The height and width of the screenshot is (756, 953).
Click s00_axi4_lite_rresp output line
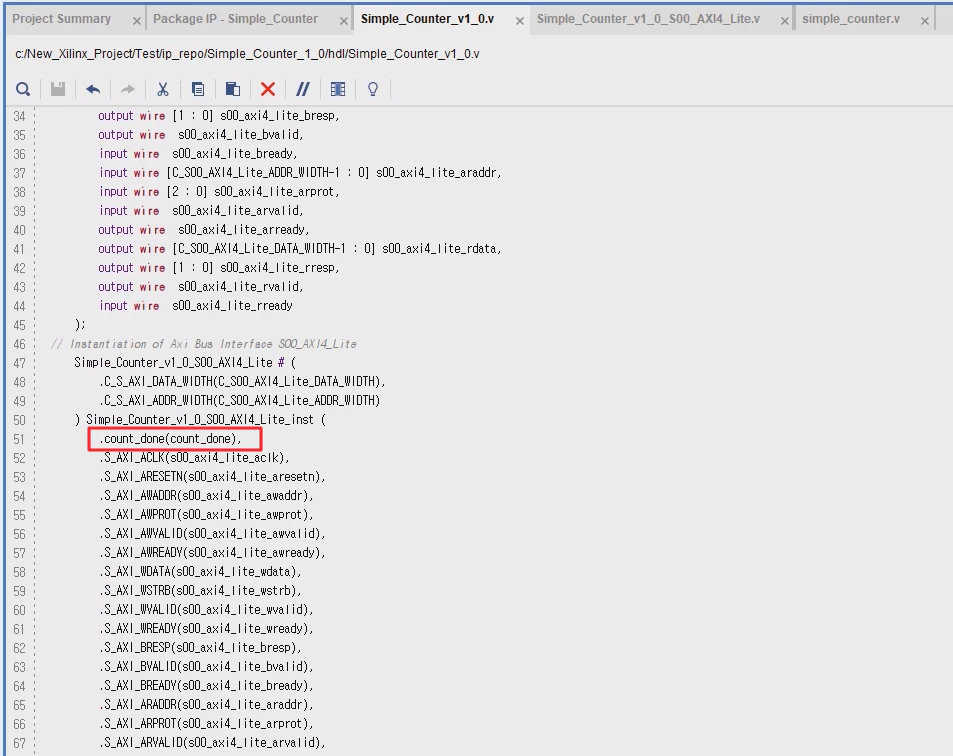[219, 267]
